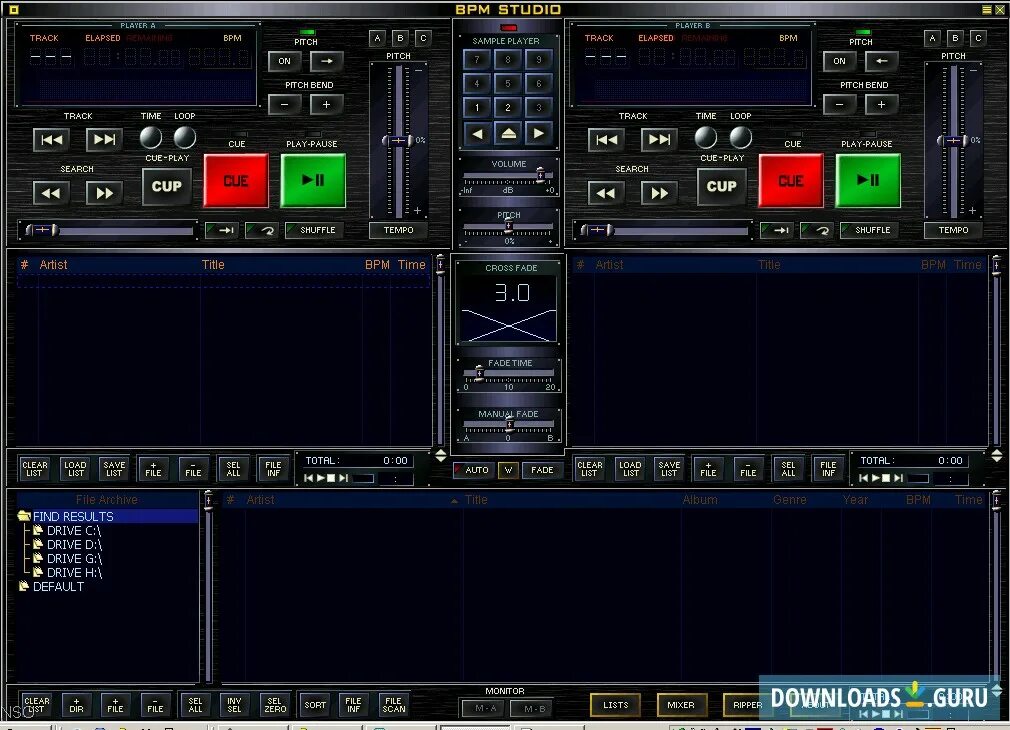Click CLEAR LIST for Player A playlist

(x=35, y=468)
